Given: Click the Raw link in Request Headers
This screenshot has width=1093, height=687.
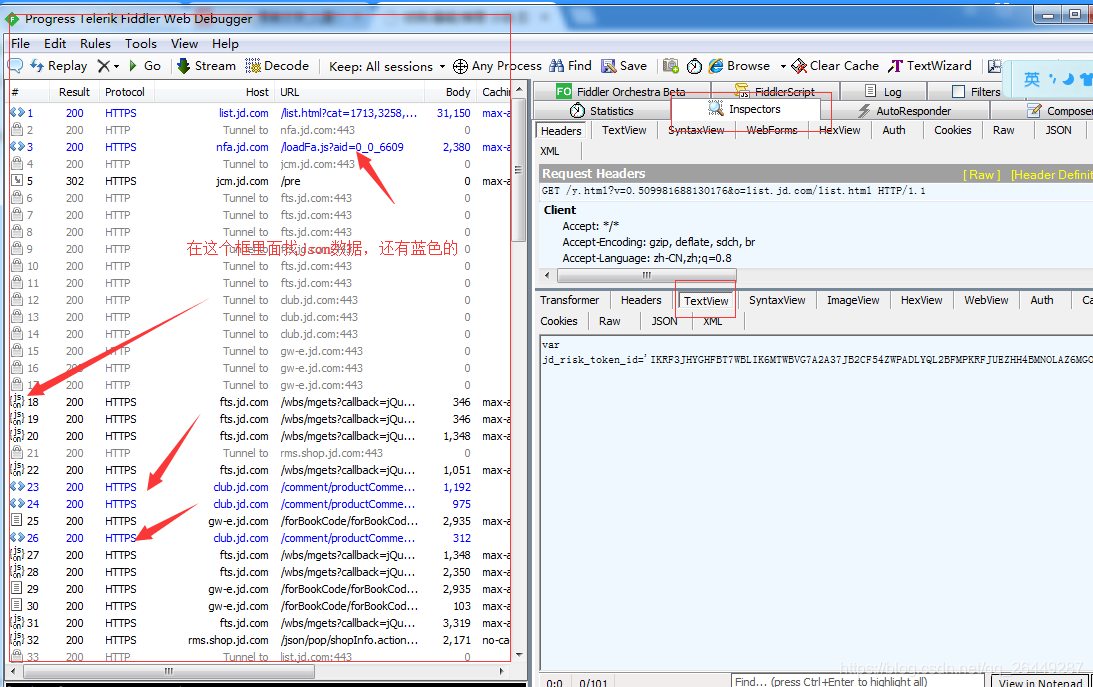Looking at the screenshot, I should pos(981,175).
